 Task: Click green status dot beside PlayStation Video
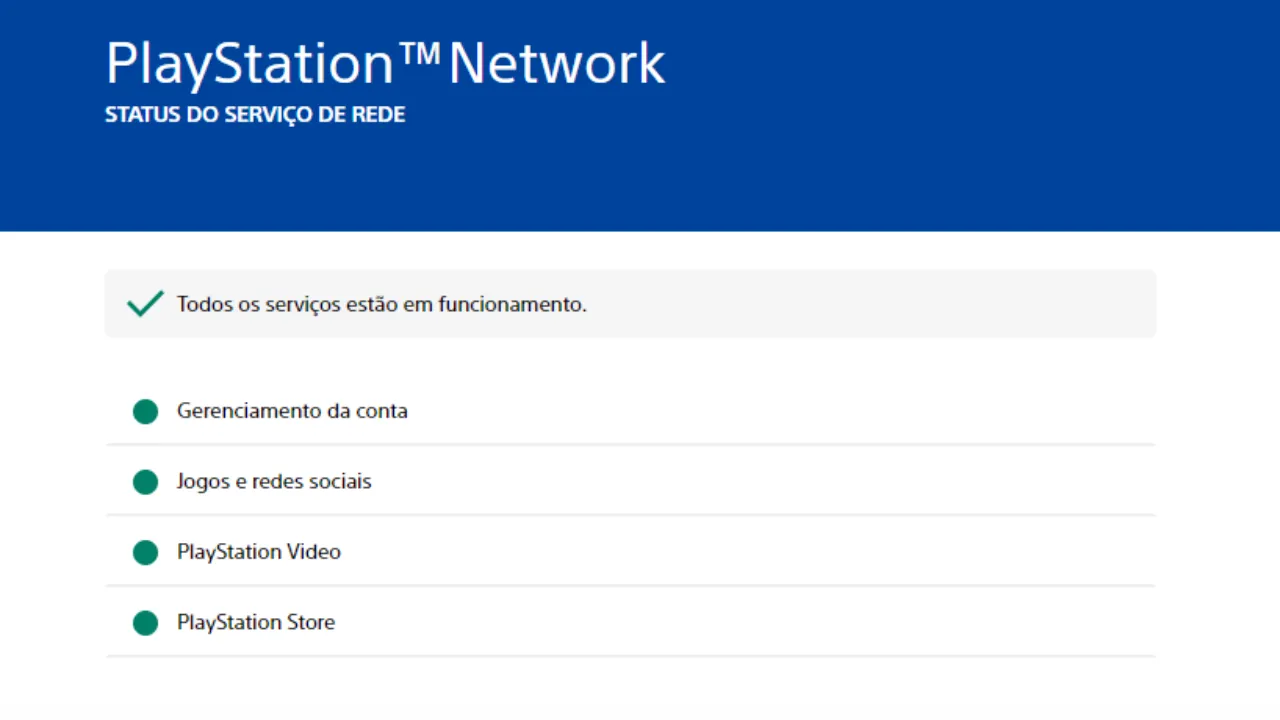coord(145,552)
